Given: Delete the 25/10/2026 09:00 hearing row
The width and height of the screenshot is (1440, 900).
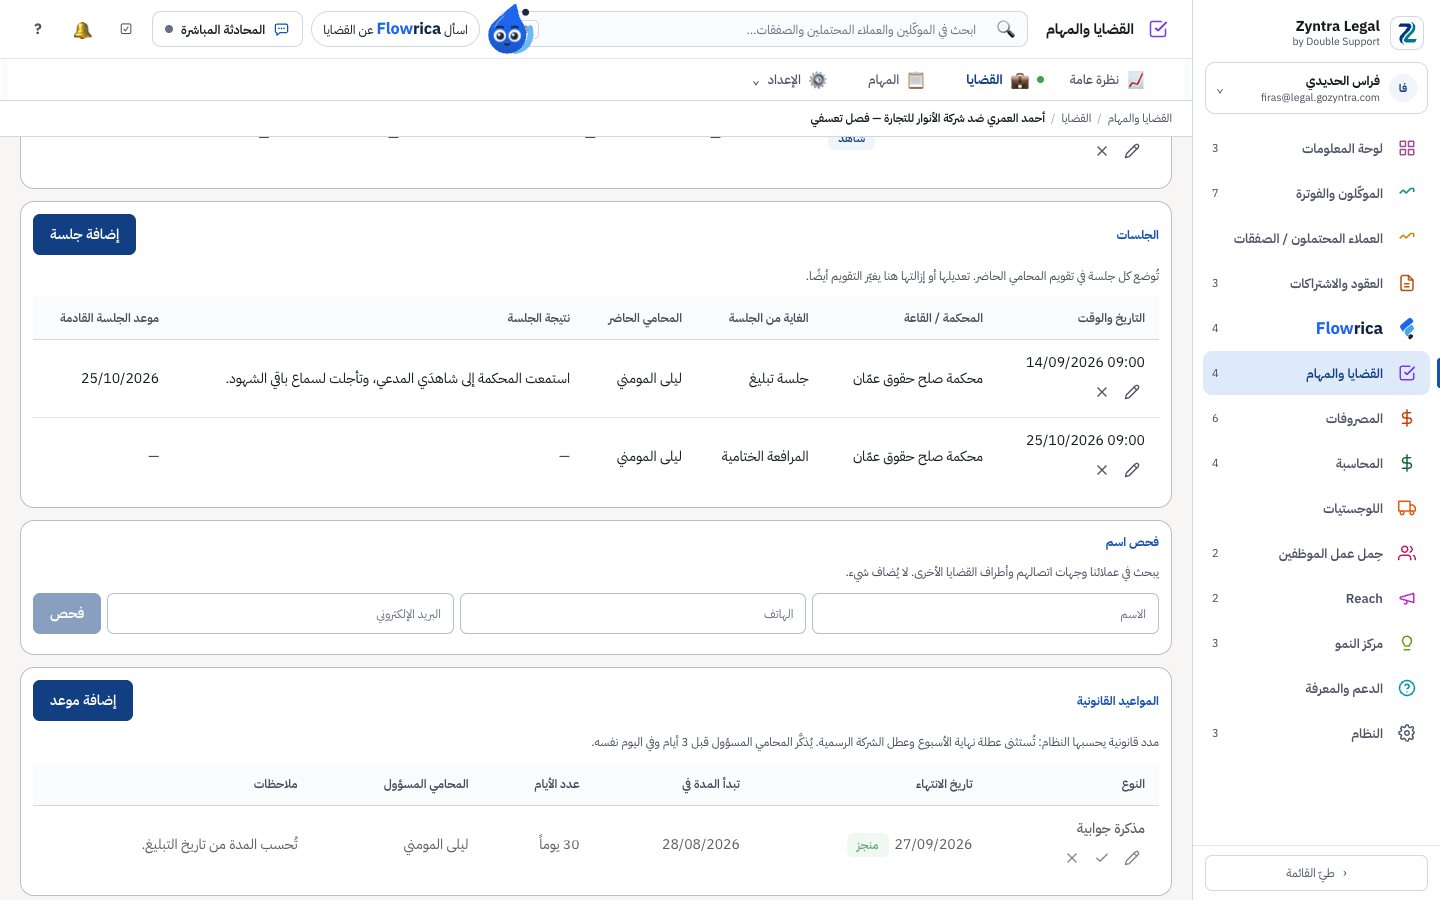Looking at the screenshot, I should tap(1102, 470).
